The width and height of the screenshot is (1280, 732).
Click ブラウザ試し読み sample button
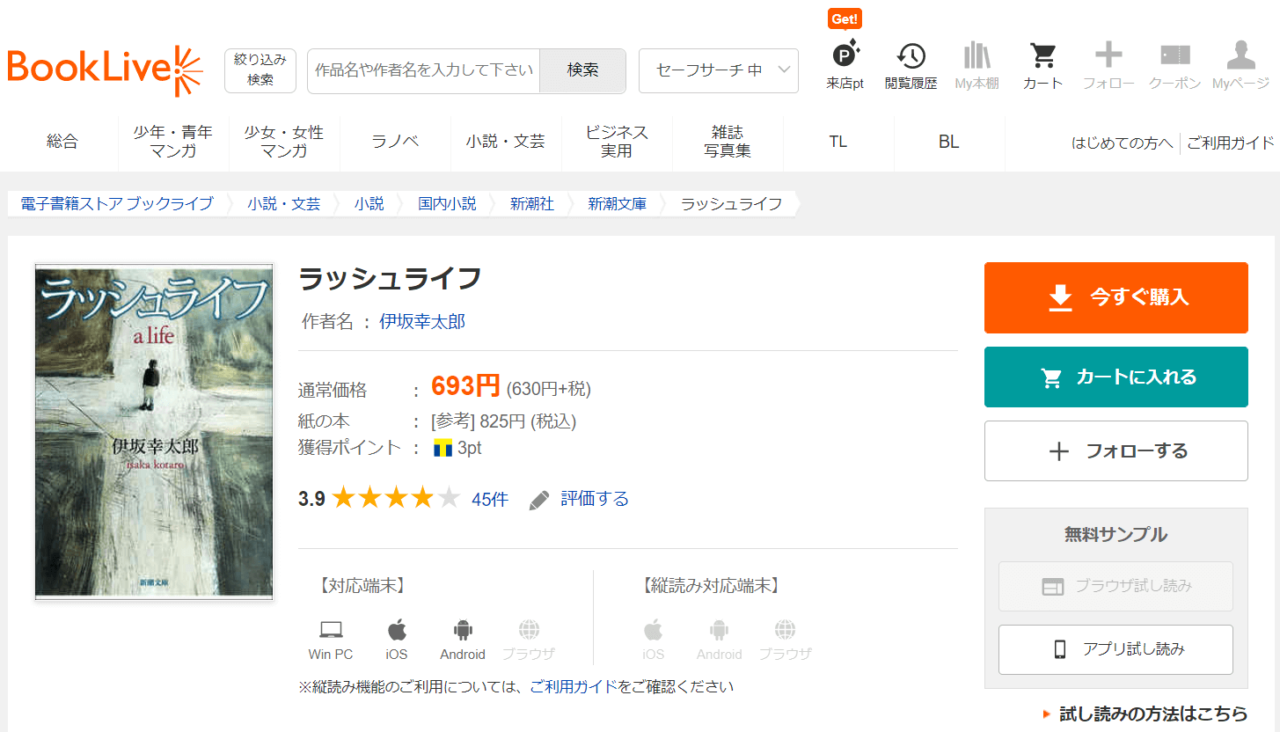[1116, 586]
